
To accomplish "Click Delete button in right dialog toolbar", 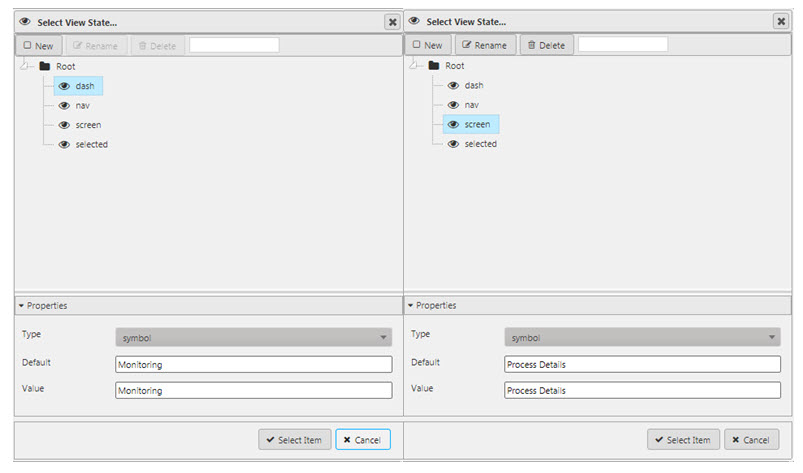I will pyautogui.click(x=546, y=46).
